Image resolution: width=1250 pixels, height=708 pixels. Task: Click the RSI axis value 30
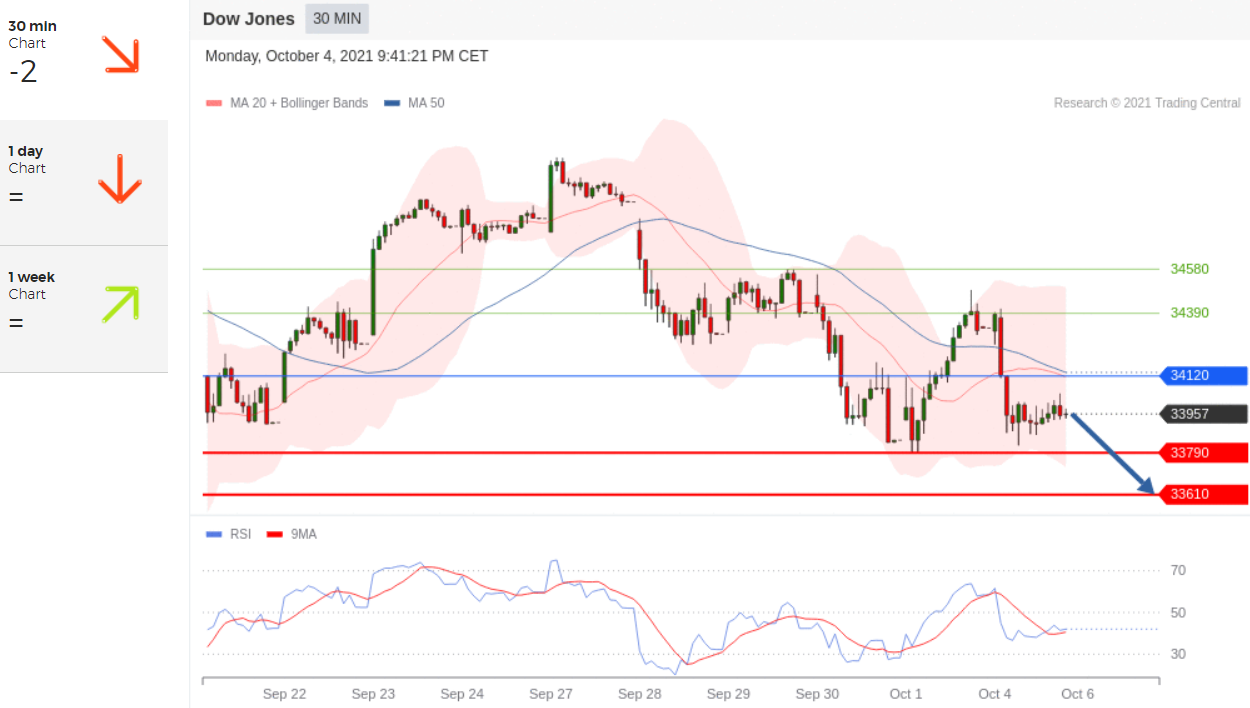coord(1179,654)
